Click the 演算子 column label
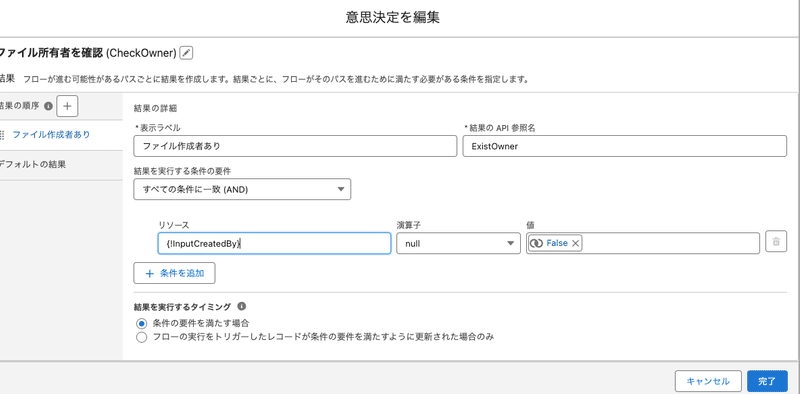 [408, 225]
